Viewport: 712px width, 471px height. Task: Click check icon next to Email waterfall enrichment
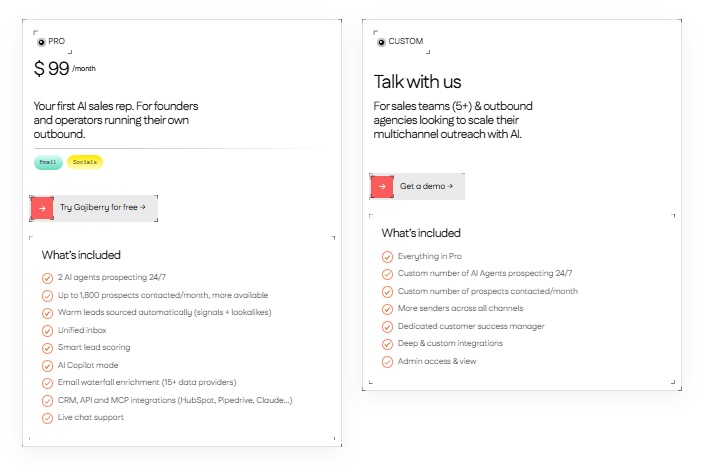click(47, 383)
